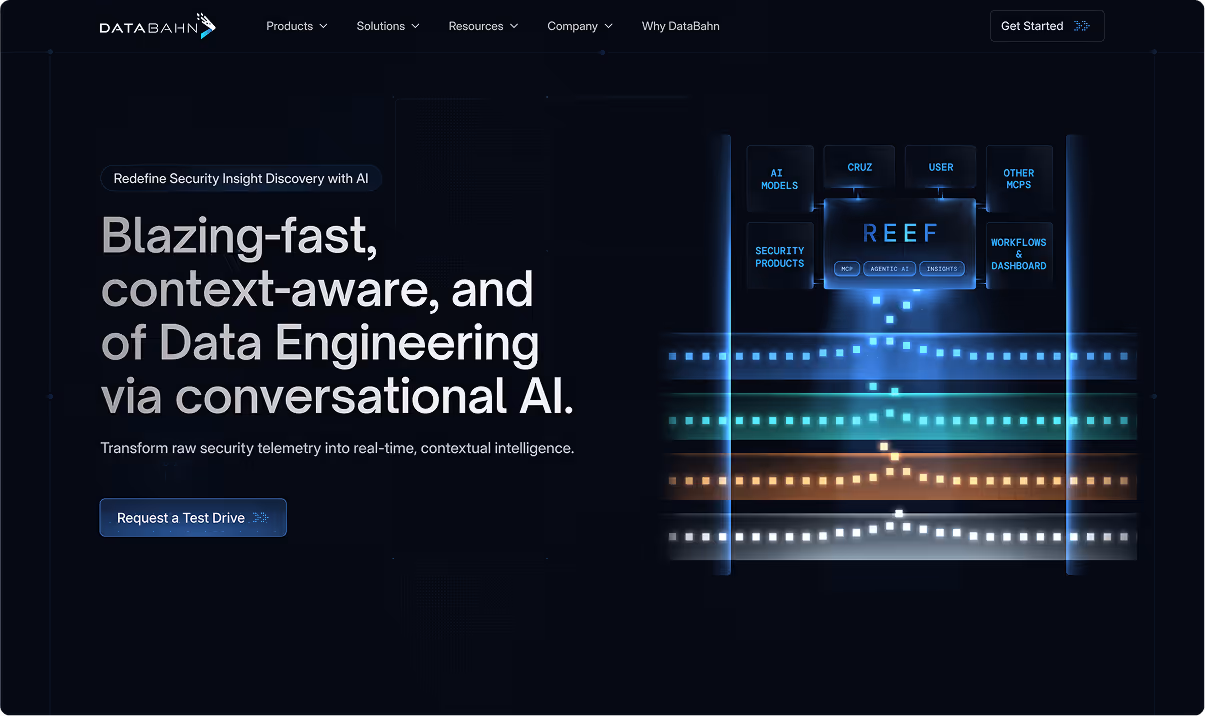Click arrow icon in Request a Test Drive
The height and width of the screenshot is (716, 1205).
[261, 517]
